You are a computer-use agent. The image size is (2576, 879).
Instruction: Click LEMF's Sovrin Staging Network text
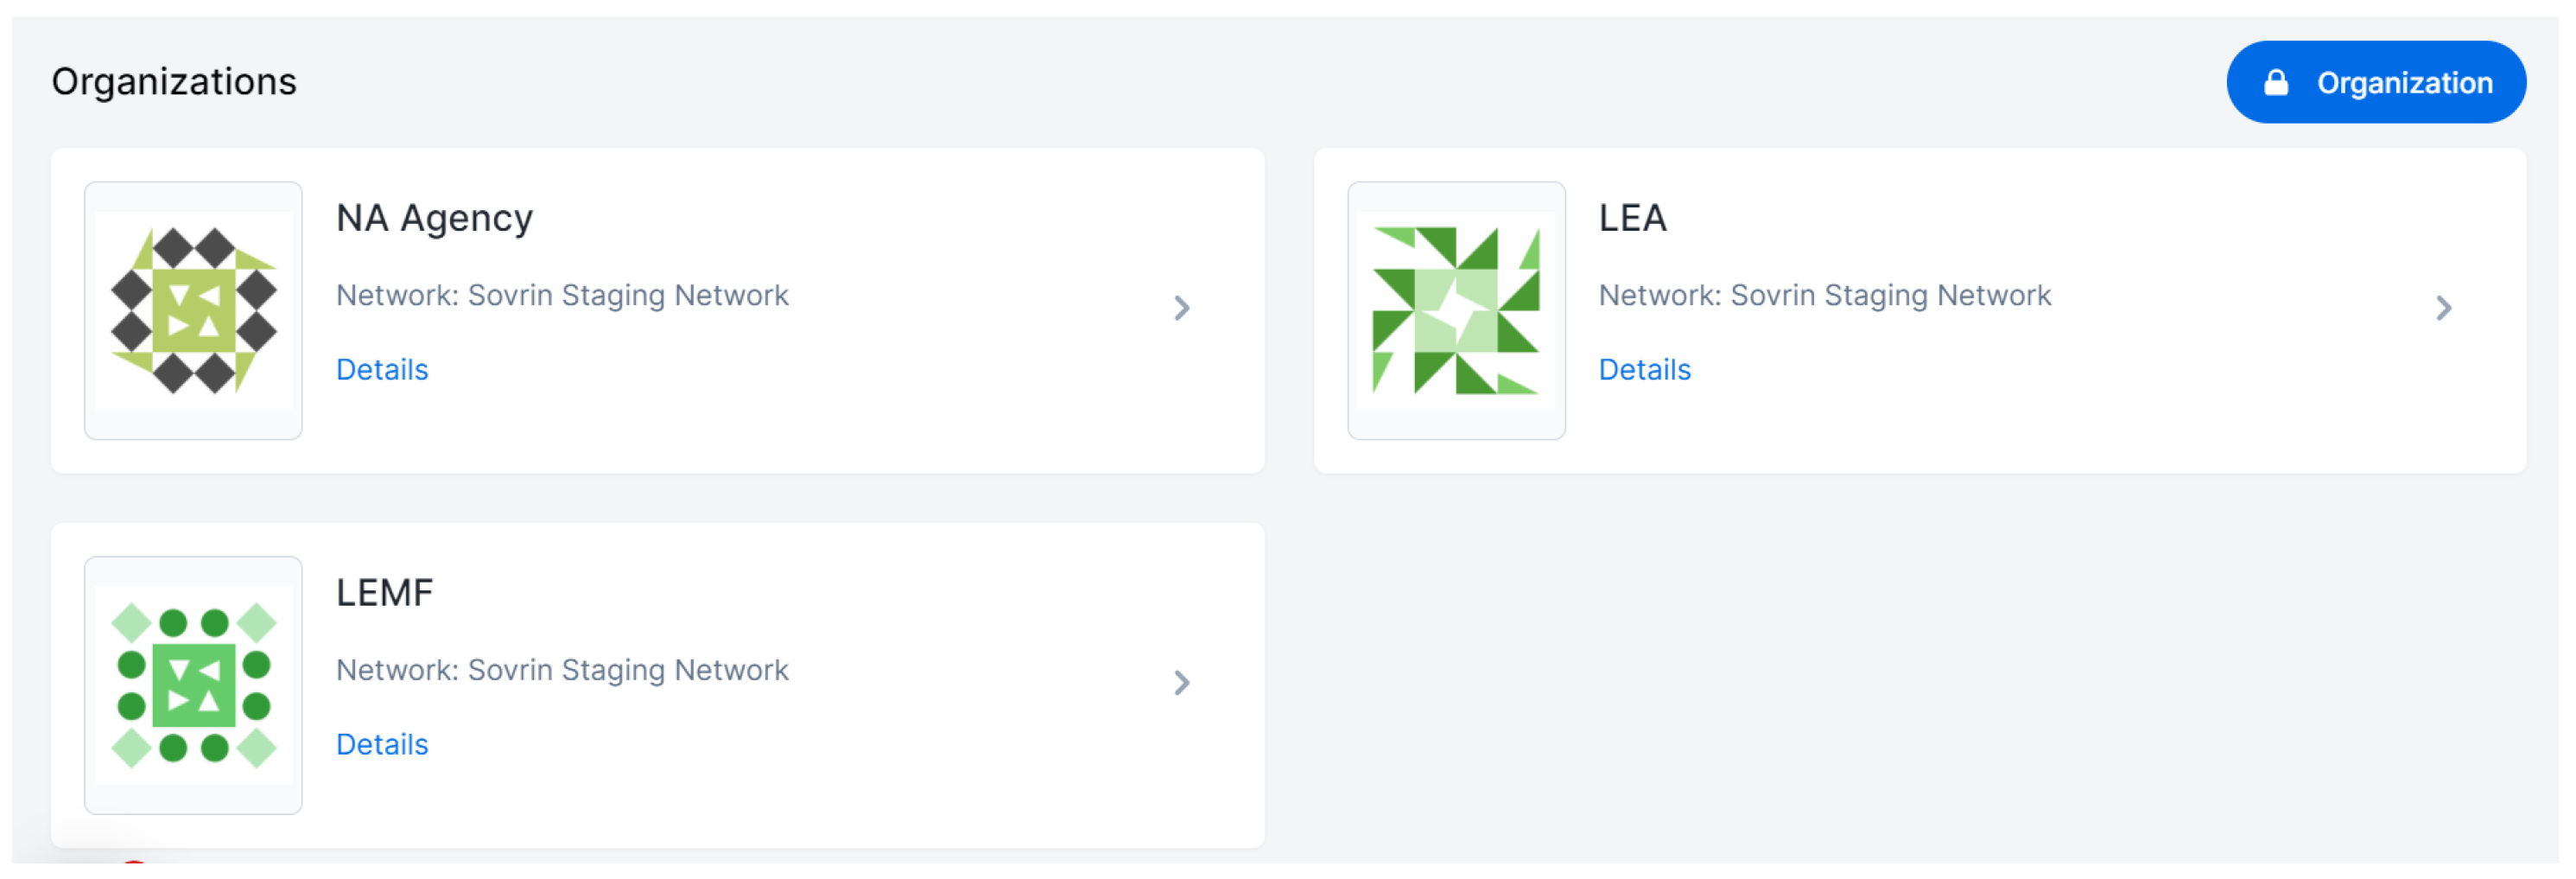click(562, 671)
